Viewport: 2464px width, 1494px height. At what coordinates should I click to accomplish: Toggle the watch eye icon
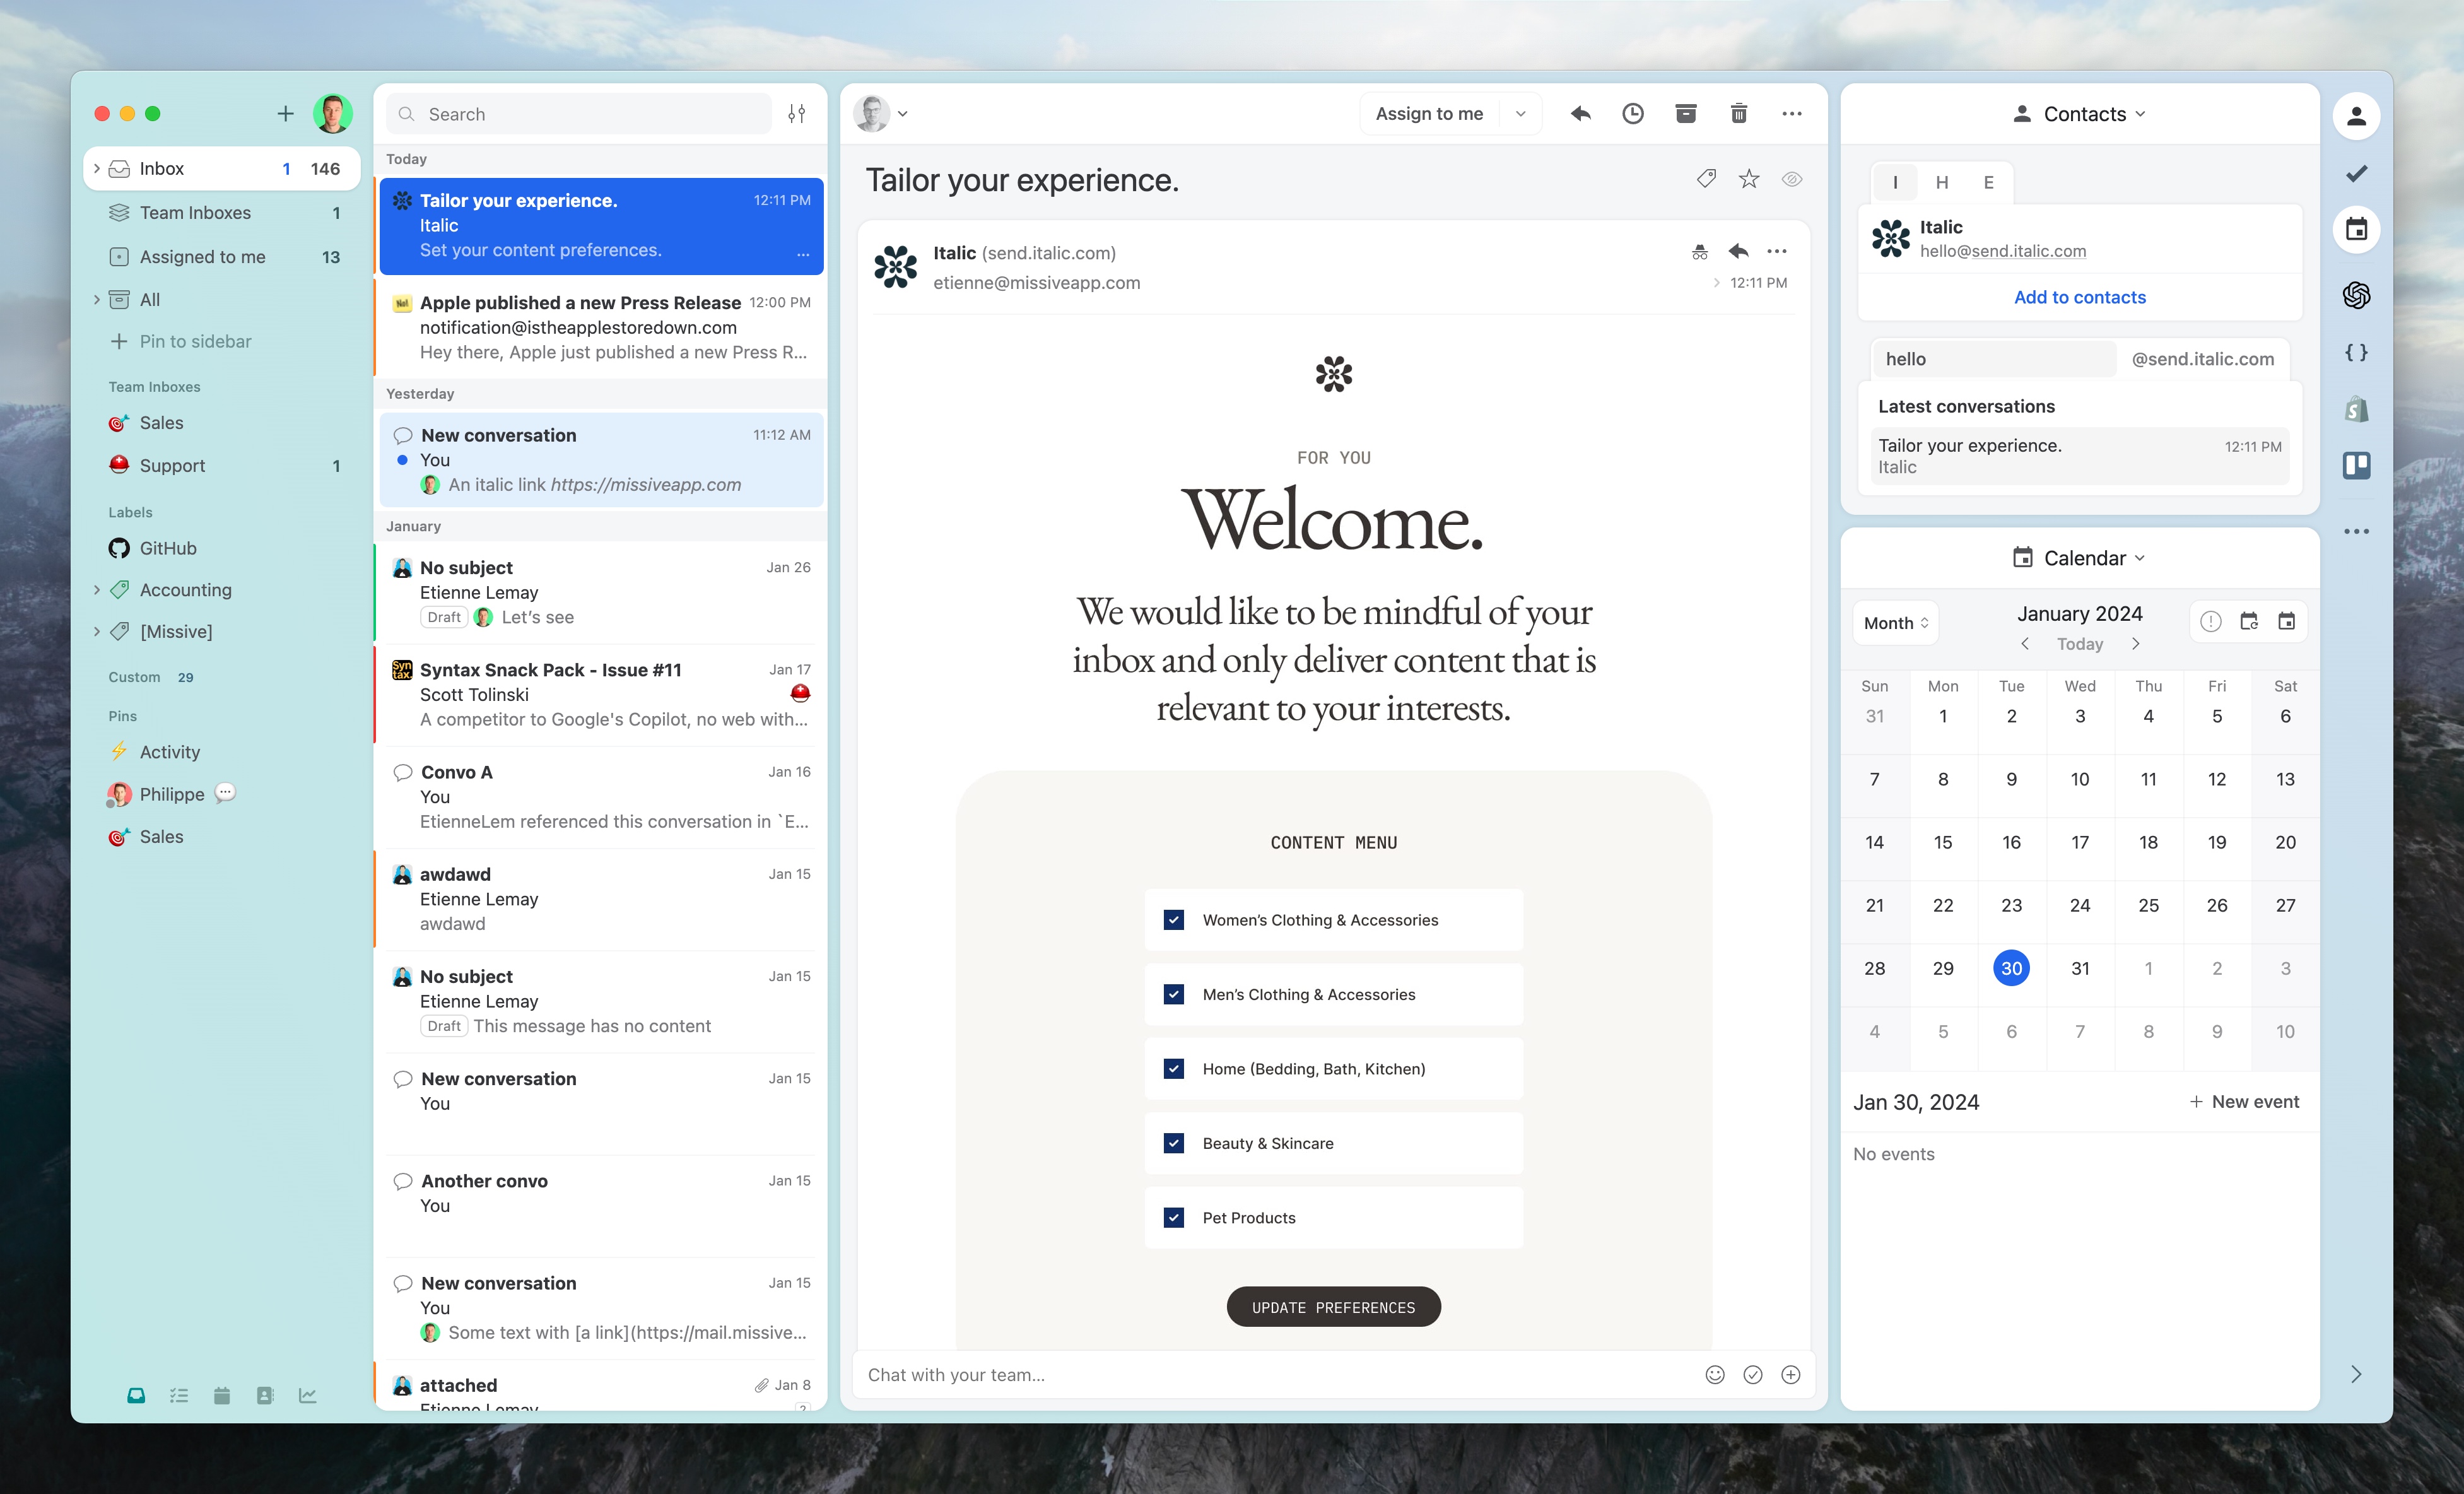click(1792, 179)
